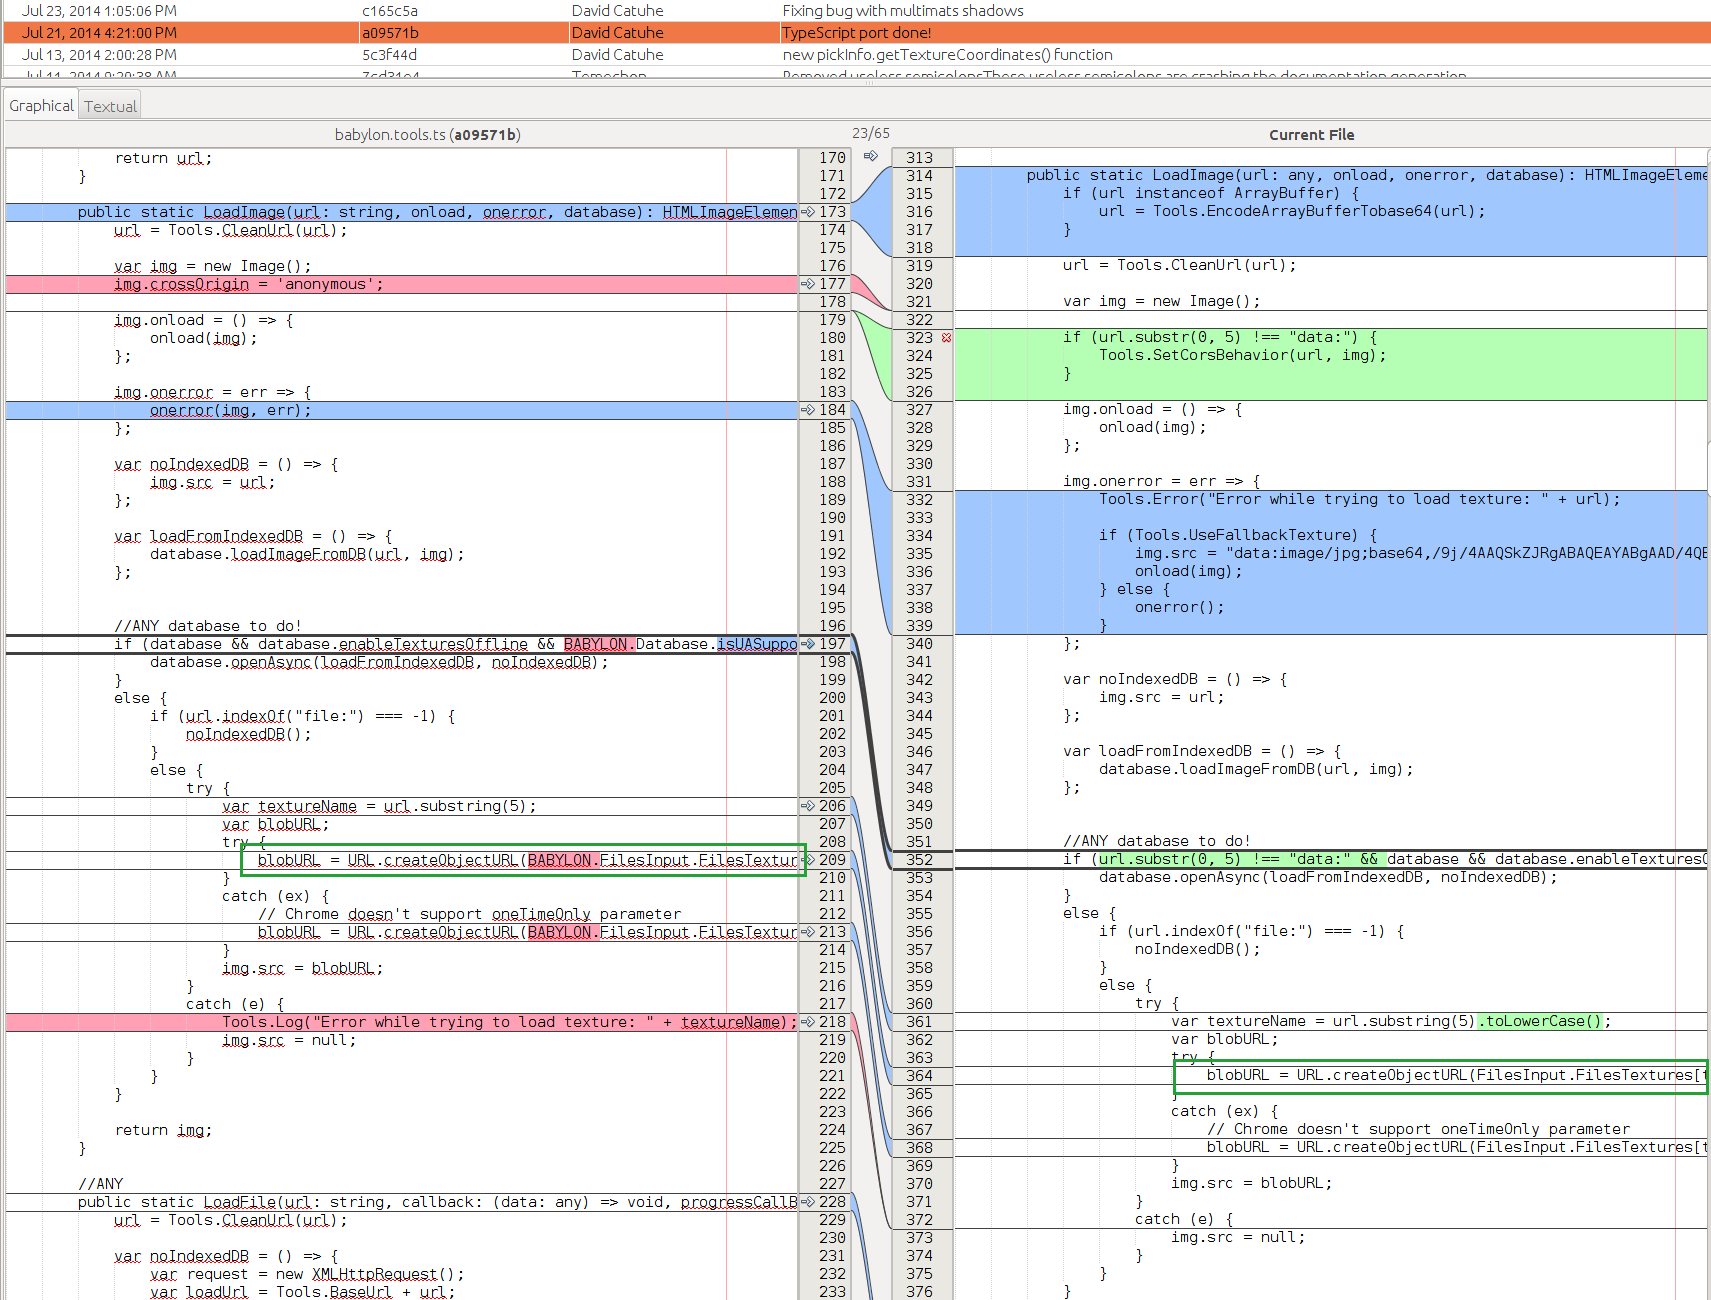Image resolution: width=1711 pixels, height=1300 pixels.
Task: Click 'if (url instanceof ArrayBuffer)' in Current File
Action: tap(1210, 193)
